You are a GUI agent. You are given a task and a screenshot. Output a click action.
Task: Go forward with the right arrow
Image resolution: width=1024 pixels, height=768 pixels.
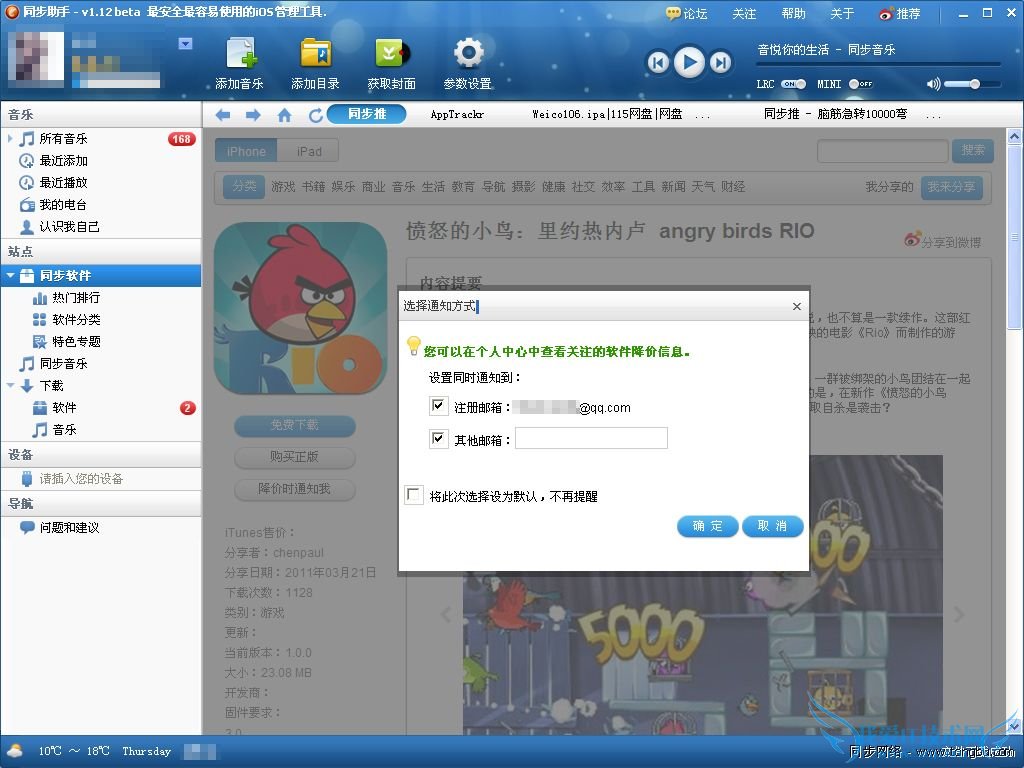[x=253, y=115]
